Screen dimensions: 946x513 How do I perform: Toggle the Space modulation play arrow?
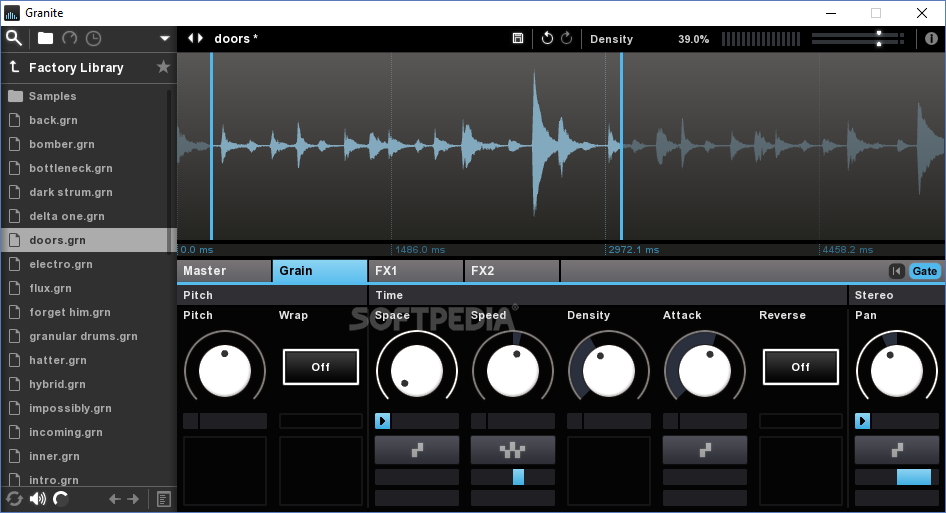(383, 421)
